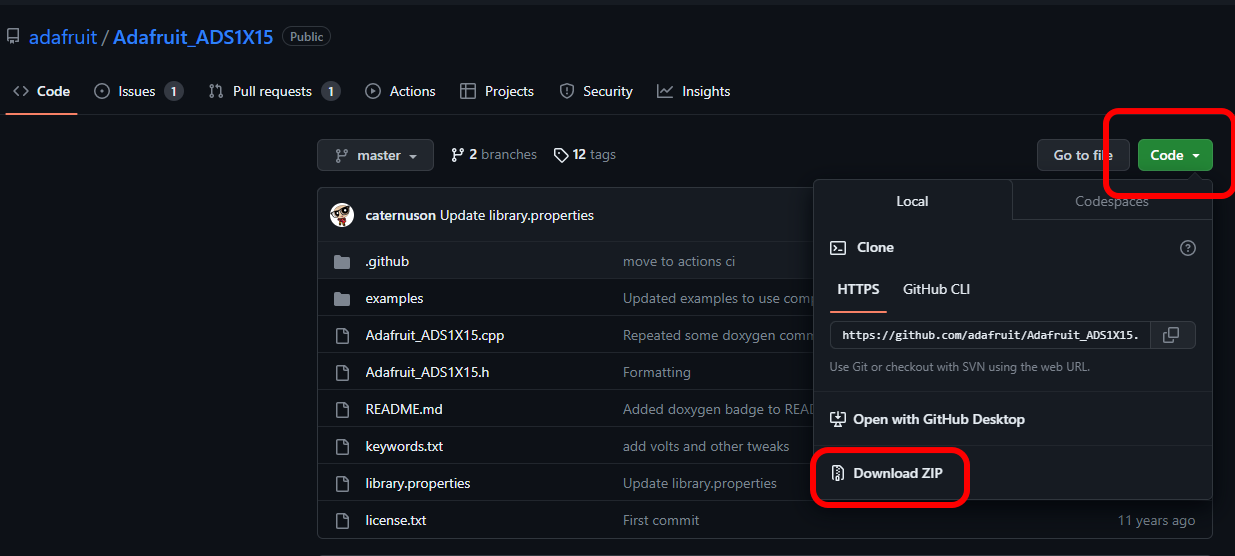Click the Issues circle-dot icon
The height and width of the screenshot is (556, 1235).
pos(102,91)
